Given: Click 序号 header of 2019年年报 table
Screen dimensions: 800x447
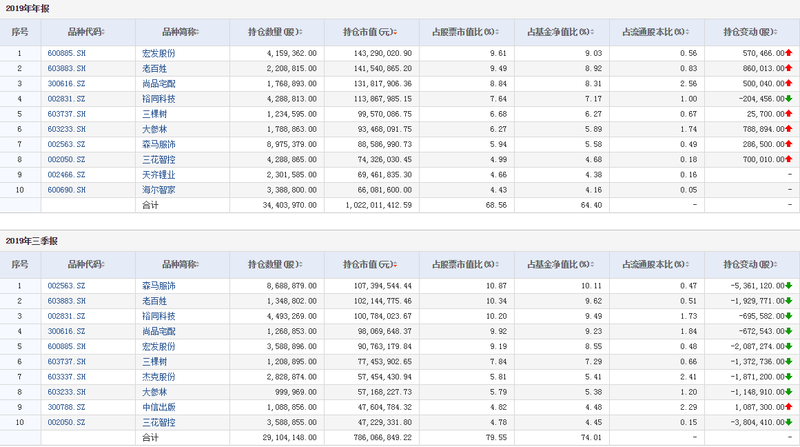Looking at the screenshot, I should pos(20,32).
